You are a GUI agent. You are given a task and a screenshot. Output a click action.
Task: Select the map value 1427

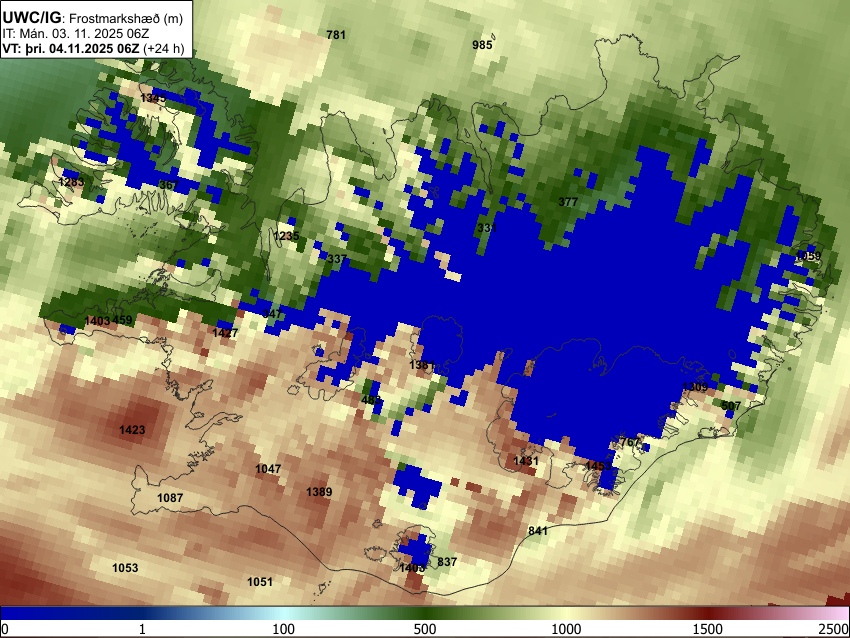[225, 332]
